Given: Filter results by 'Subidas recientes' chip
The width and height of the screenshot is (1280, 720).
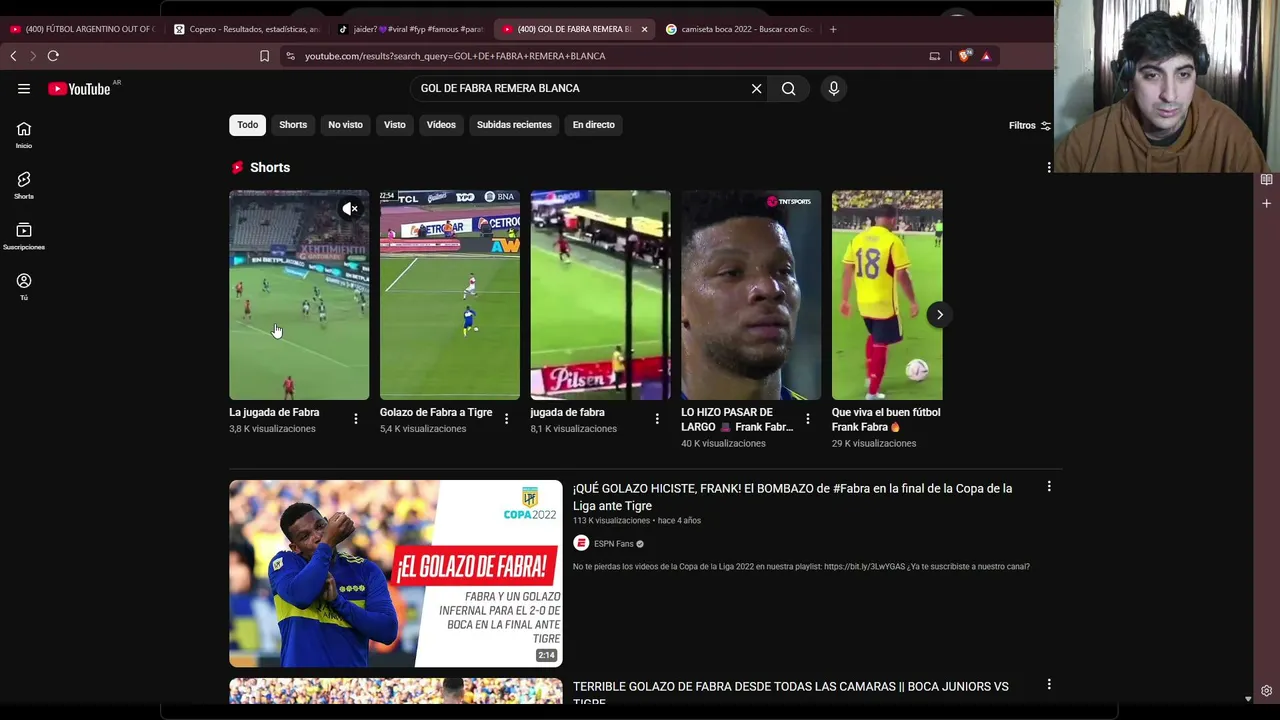Looking at the screenshot, I should (x=514, y=125).
